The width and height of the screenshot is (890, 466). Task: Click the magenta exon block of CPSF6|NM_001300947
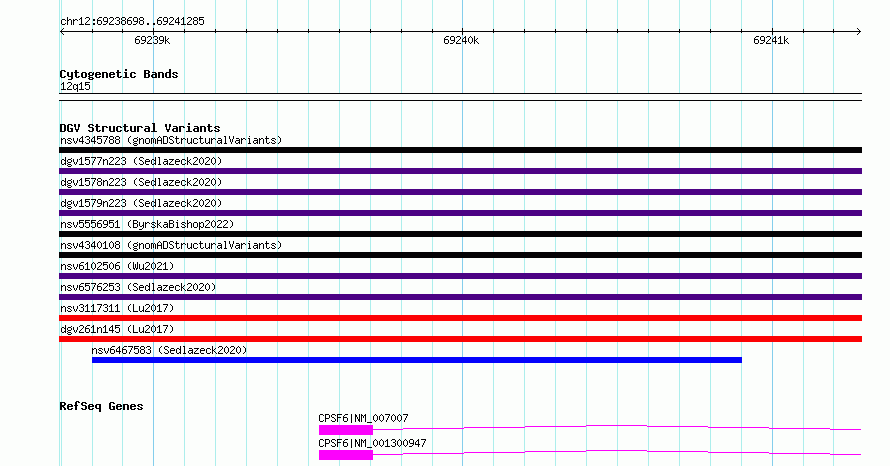tap(346, 455)
